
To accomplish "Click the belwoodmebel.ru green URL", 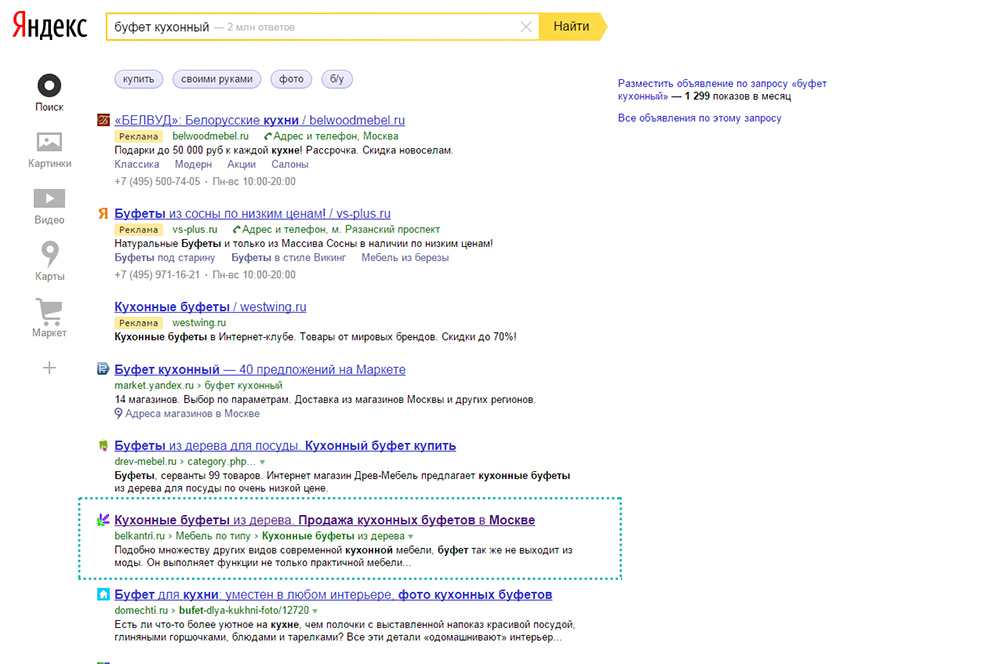I will click(x=210, y=136).
